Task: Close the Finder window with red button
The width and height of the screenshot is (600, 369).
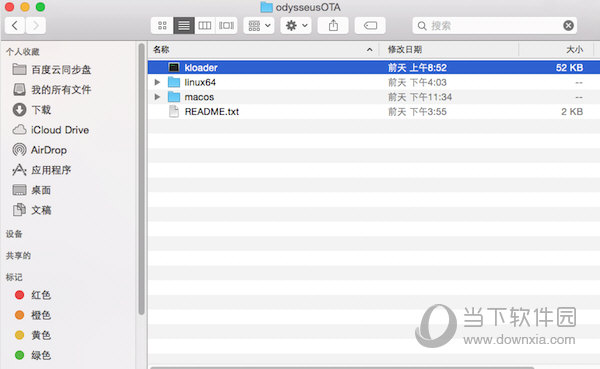Action: point(10,7)
